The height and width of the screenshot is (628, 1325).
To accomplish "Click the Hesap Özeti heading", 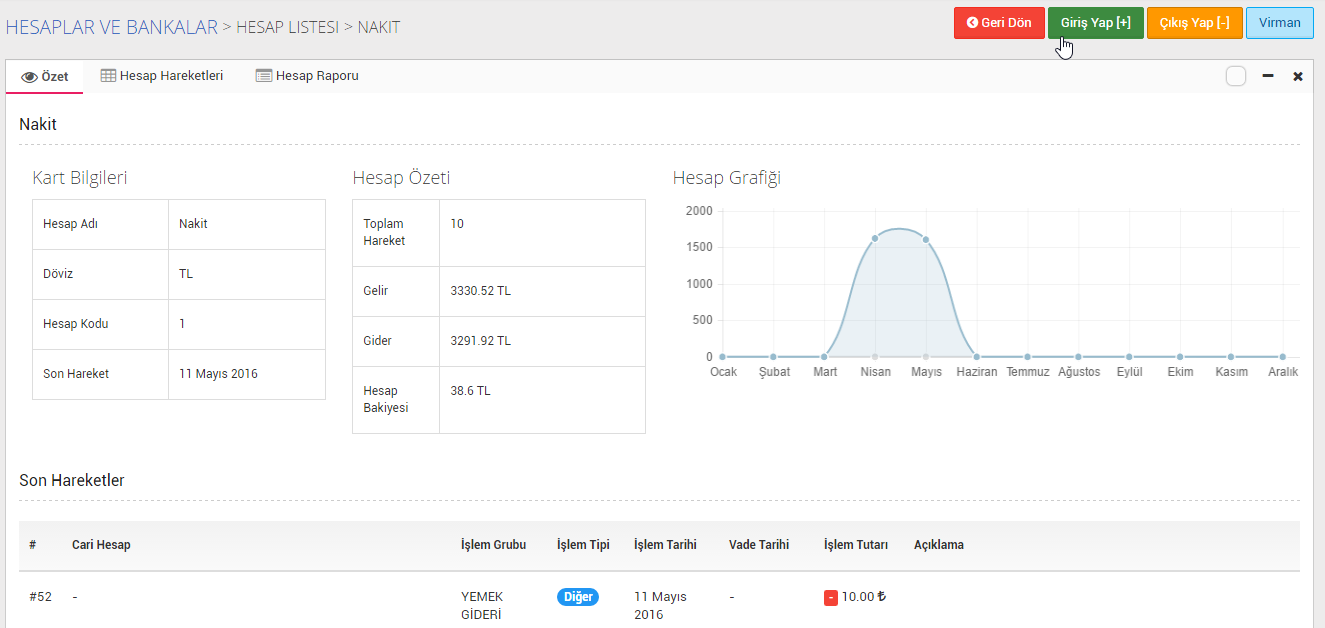I will pyautogui.click(x=401, y=179).
